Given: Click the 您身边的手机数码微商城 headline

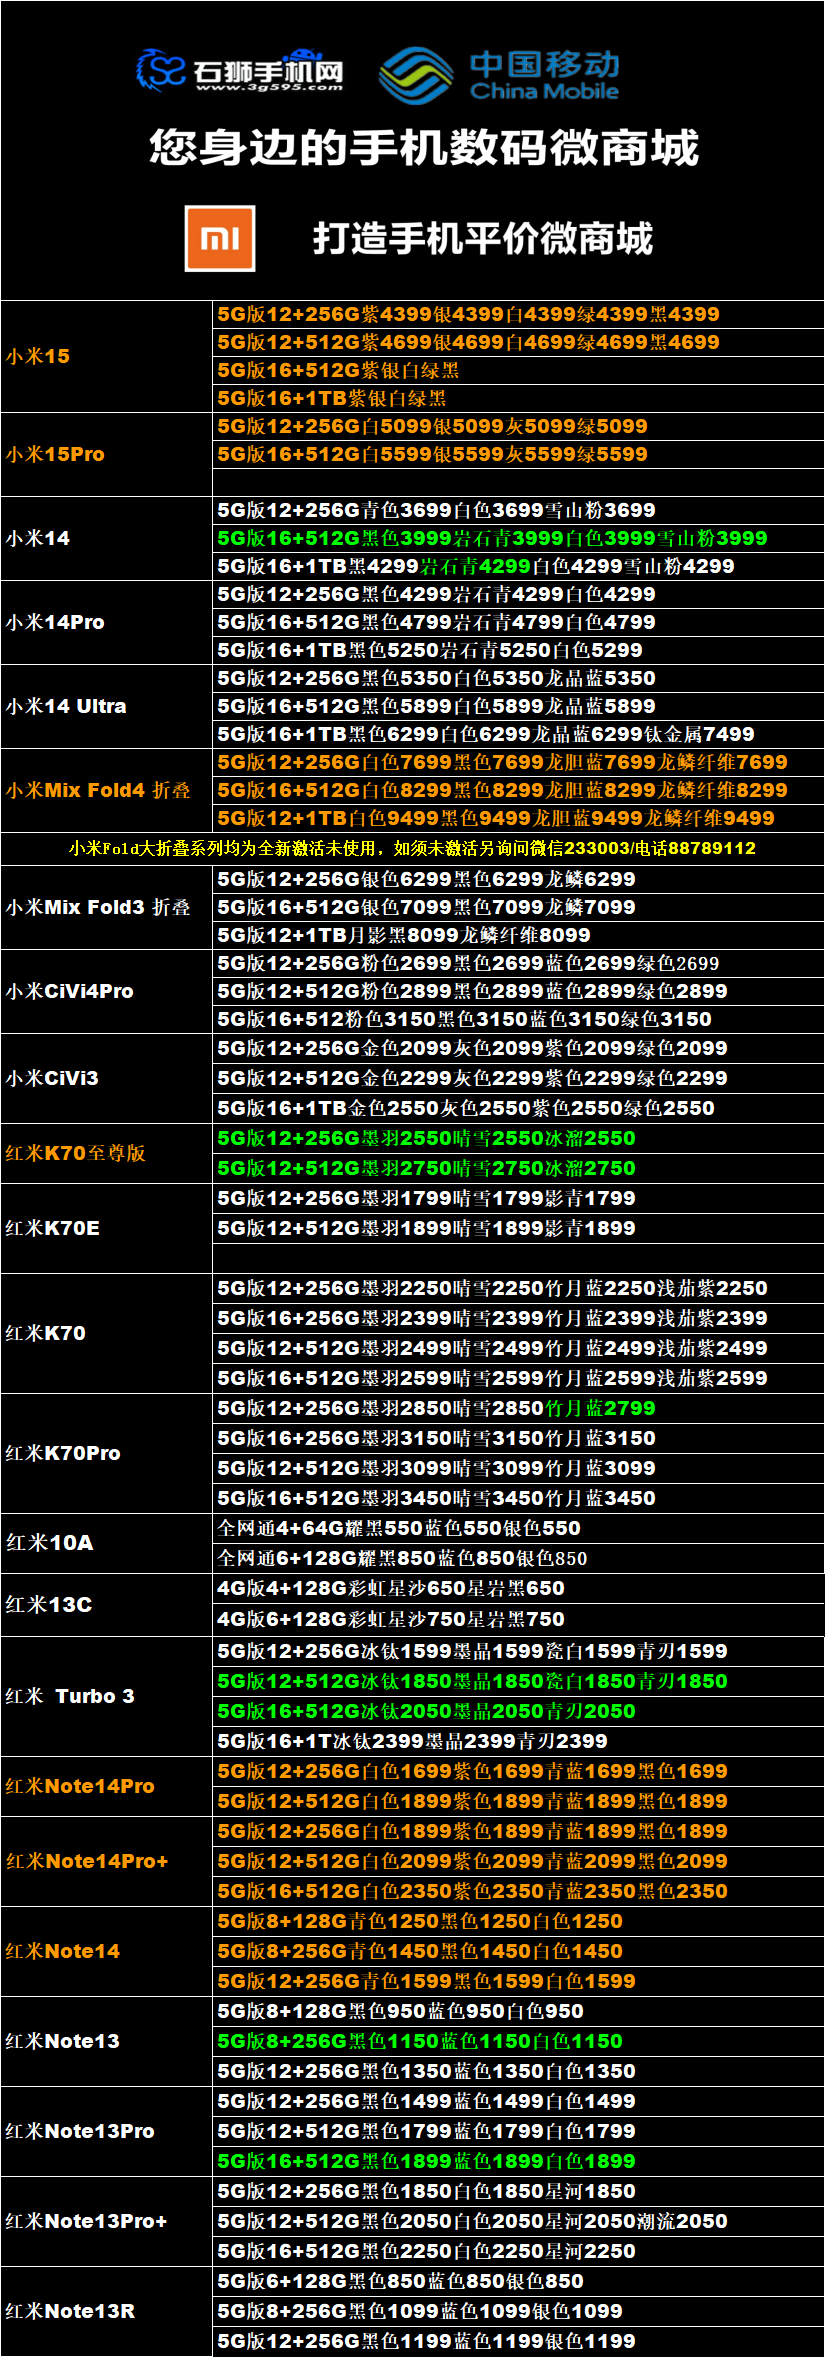Looking at the screenshot, I should (x=424, y=148).
